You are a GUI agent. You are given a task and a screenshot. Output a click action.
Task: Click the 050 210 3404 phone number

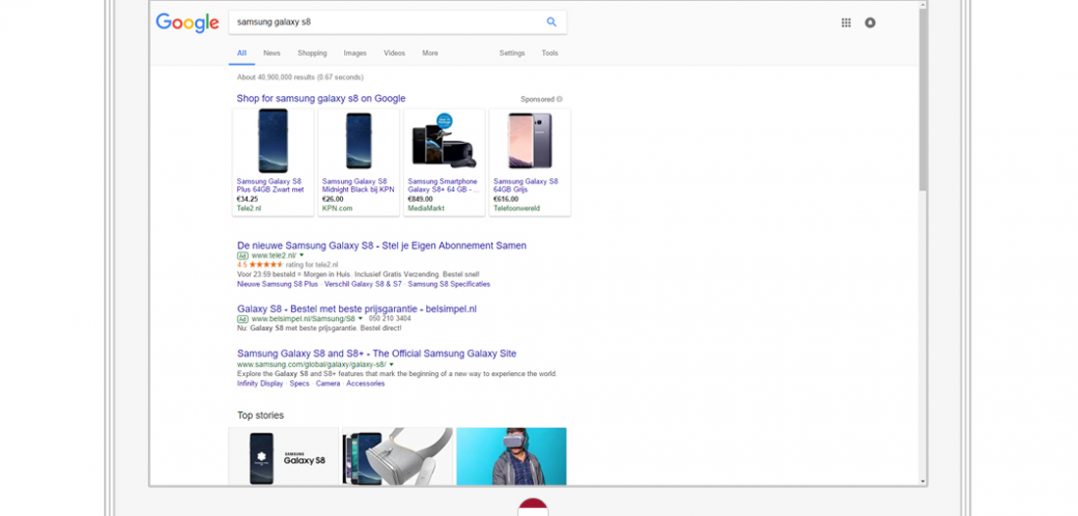(x=390, y=319)
